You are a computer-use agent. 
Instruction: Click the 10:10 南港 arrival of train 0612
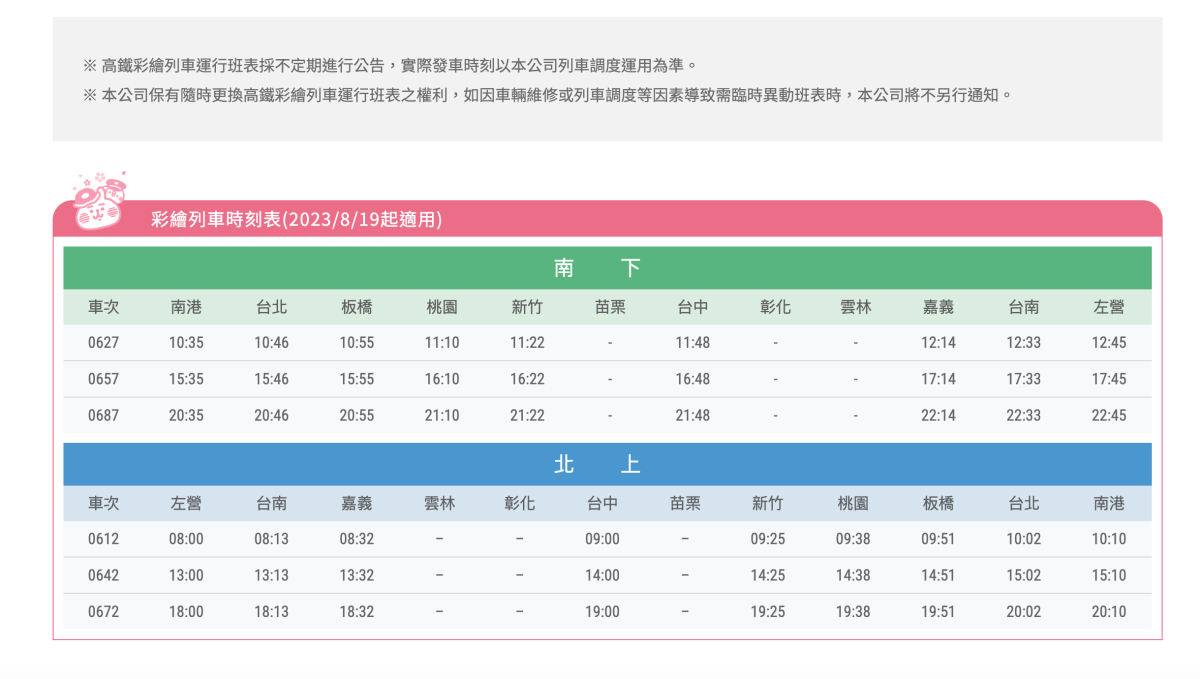point(1109,539)
